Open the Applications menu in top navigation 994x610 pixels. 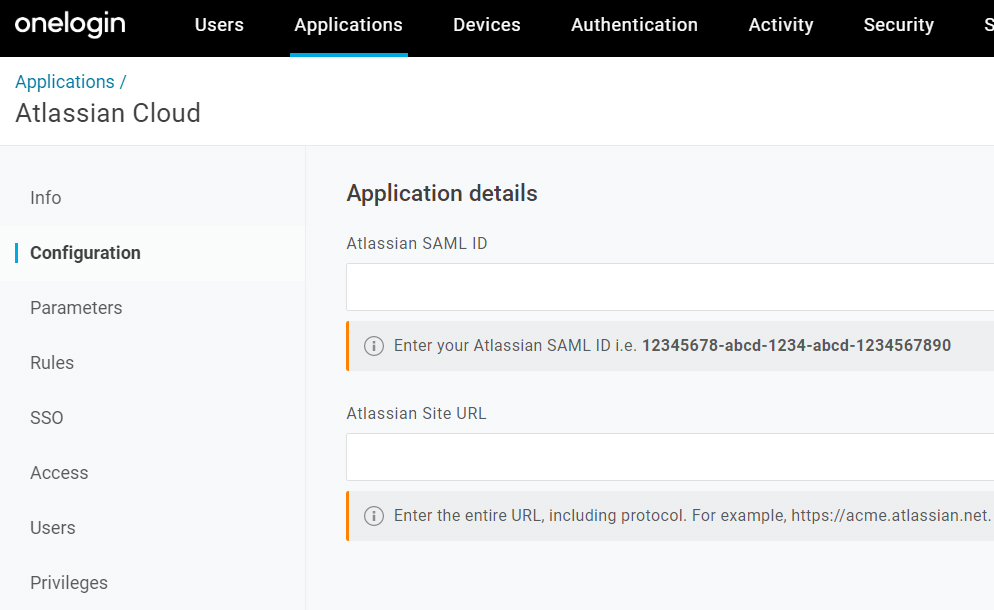(x=349, y=25)
